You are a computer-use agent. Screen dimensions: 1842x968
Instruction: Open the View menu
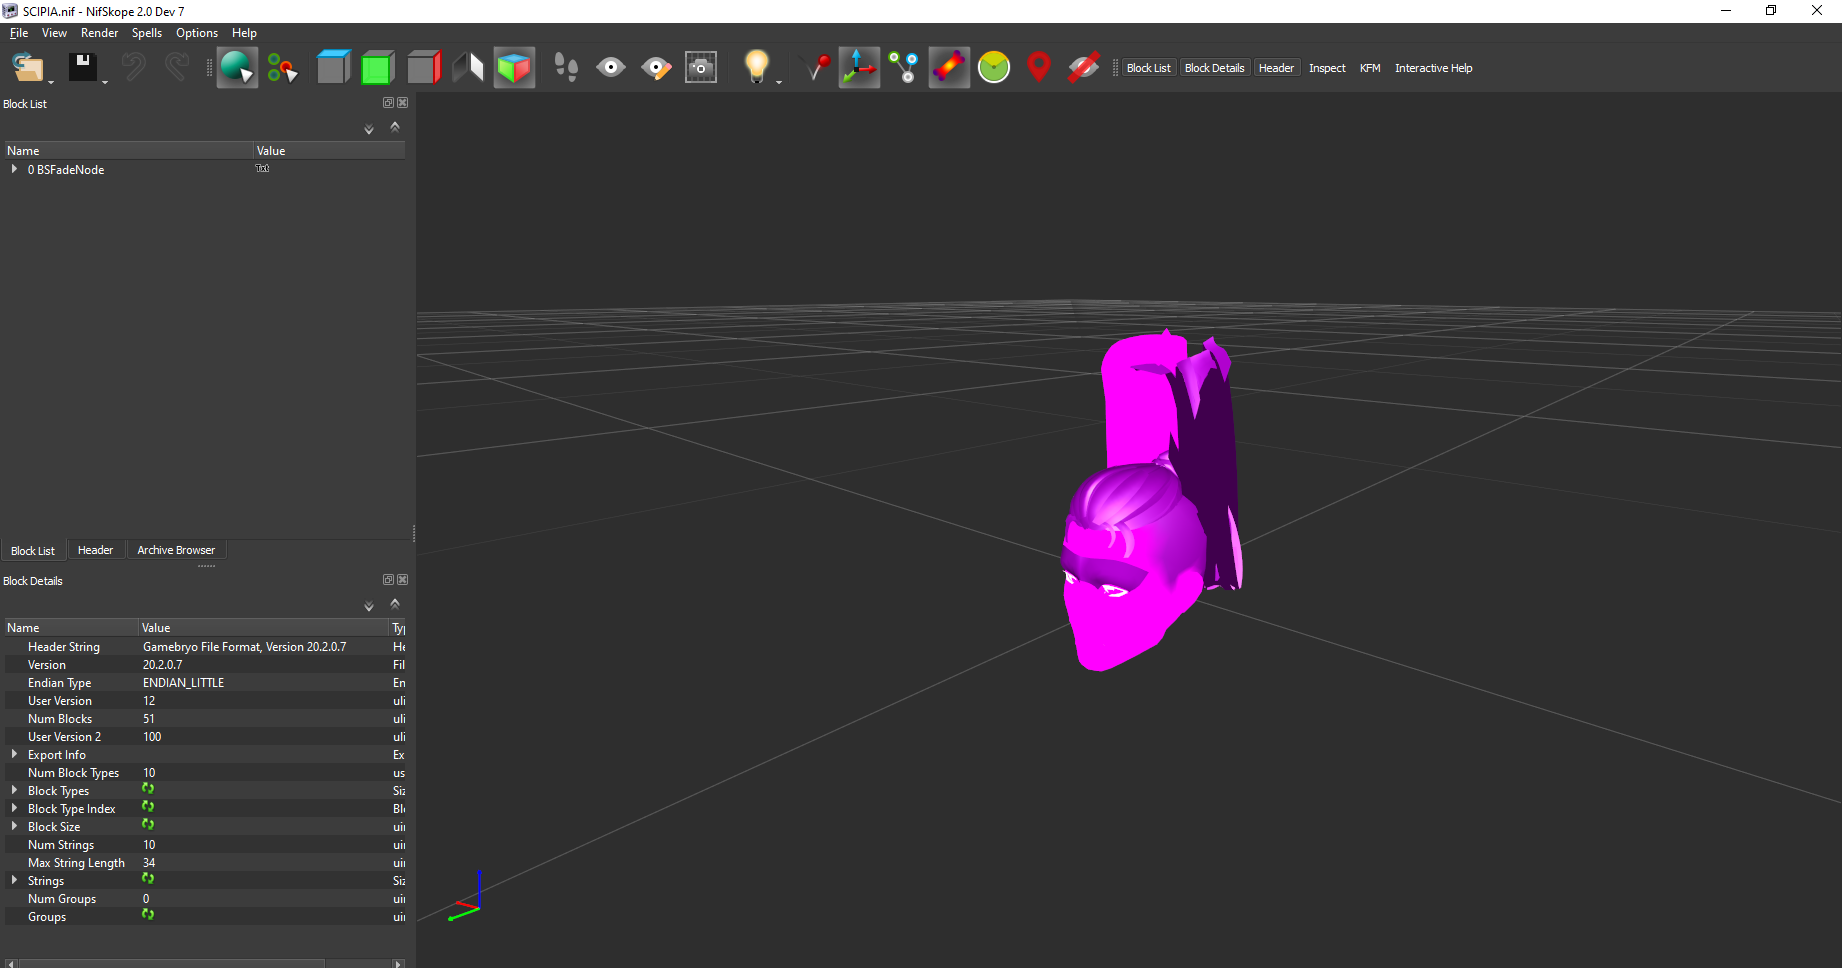pyautogui.click(x=54, y=33)
